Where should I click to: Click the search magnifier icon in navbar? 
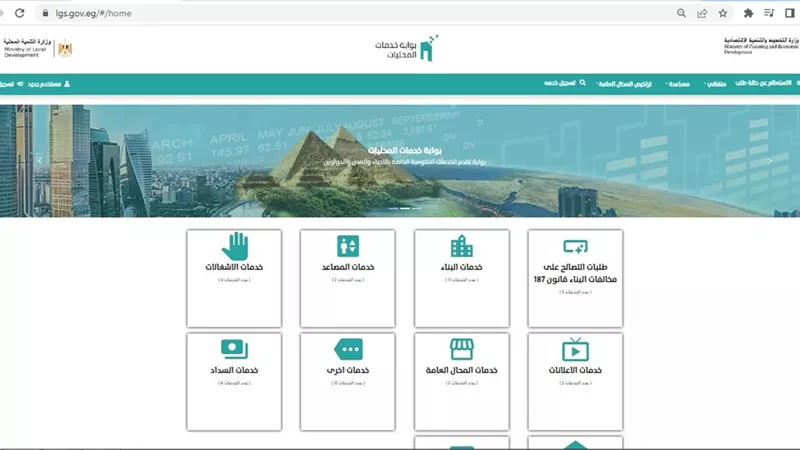click(583, 83)
